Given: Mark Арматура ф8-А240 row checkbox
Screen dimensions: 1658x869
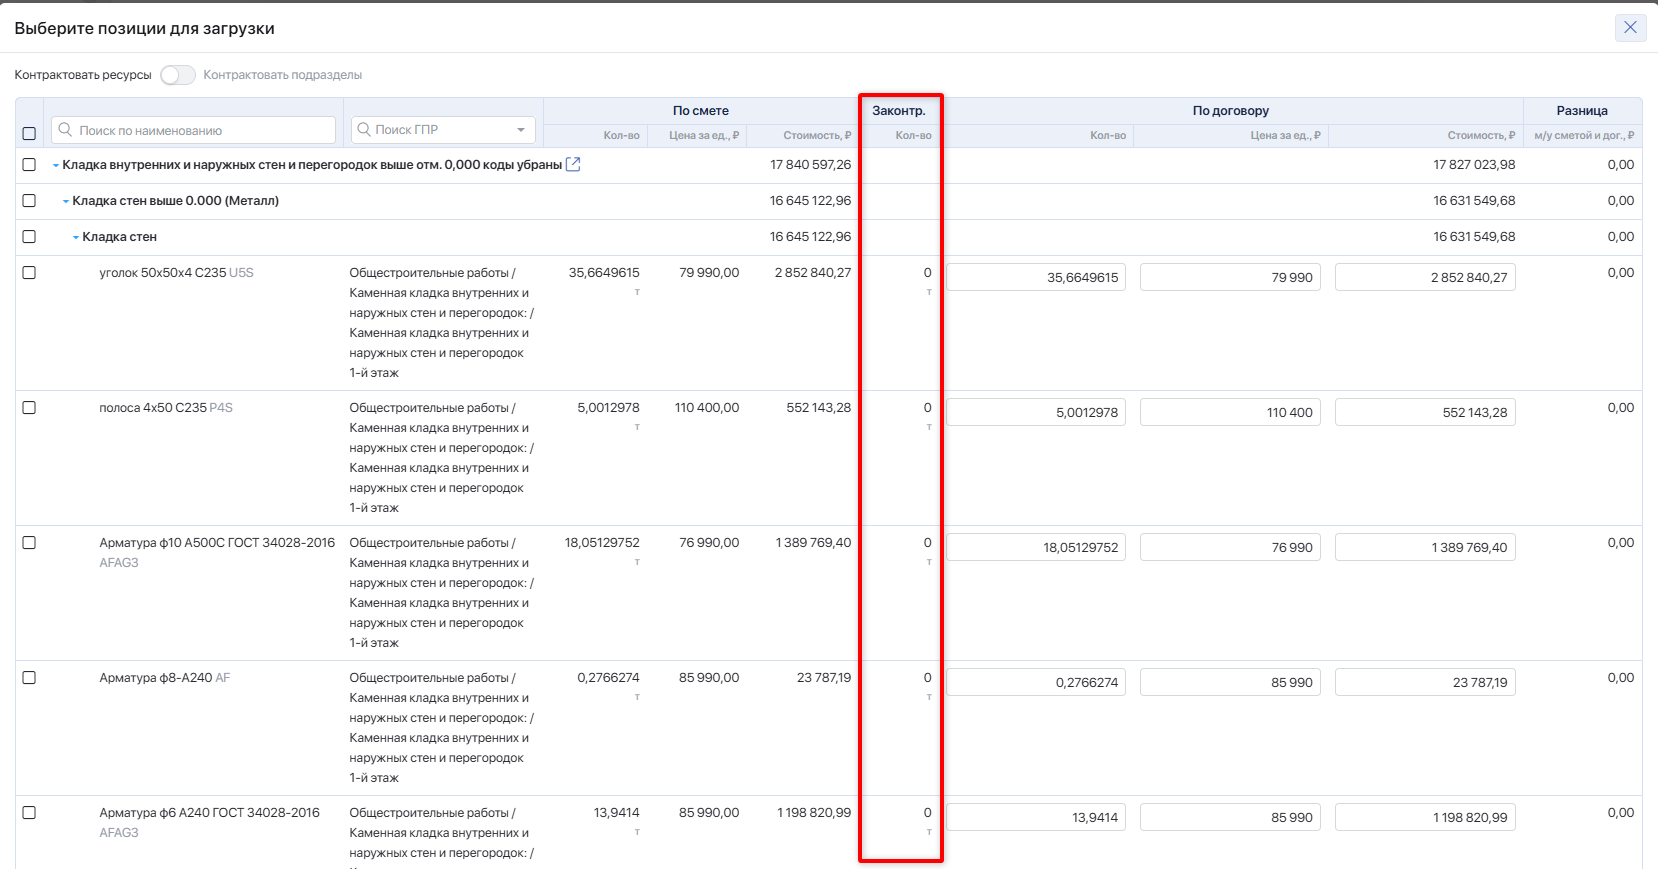Looking at the screenshot, I should (29, 678).
